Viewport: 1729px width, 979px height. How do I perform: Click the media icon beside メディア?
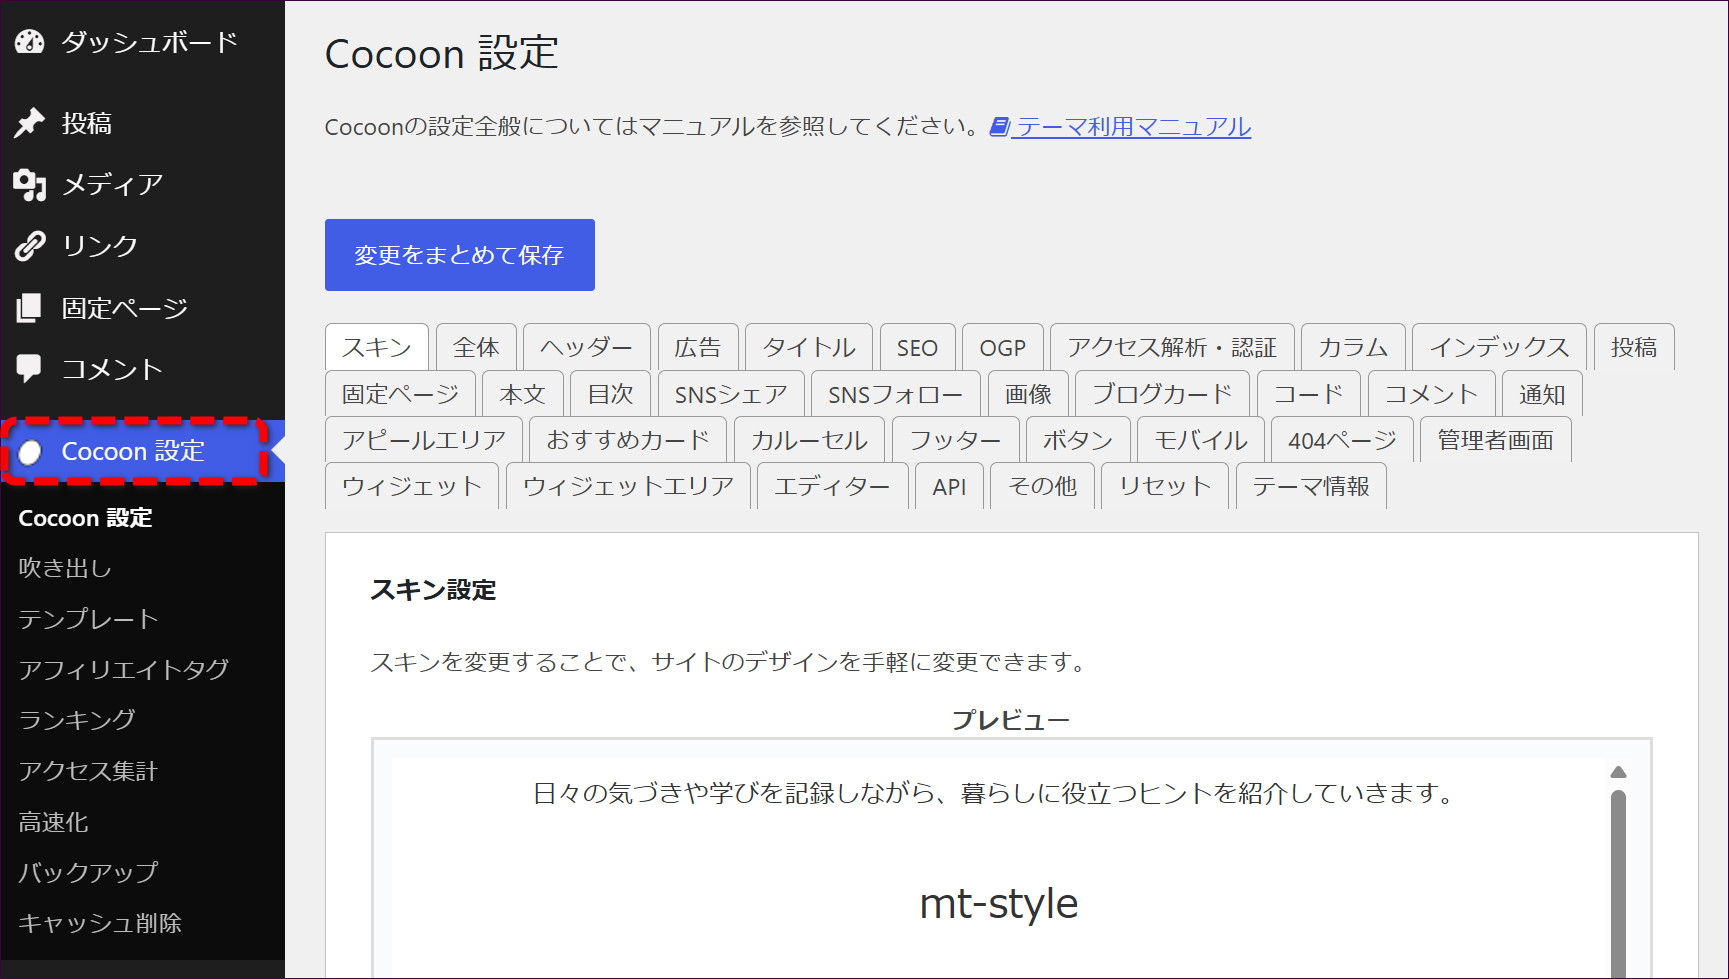coord(29,185)
